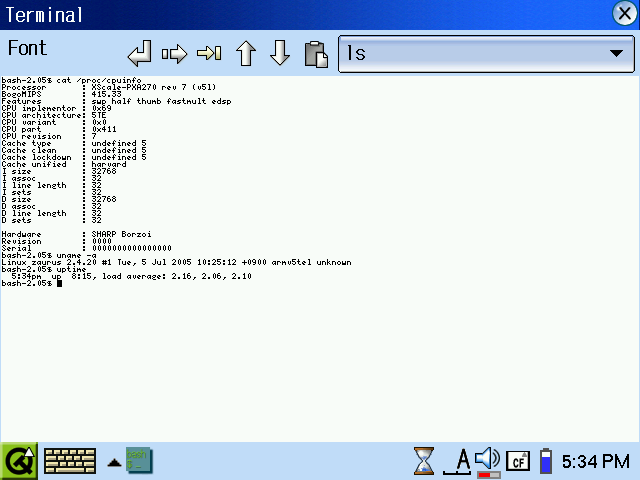This screenshot has width=640, height=480.
Task: Click the 'Cache lockdown' row
Action: coord(74,157)
